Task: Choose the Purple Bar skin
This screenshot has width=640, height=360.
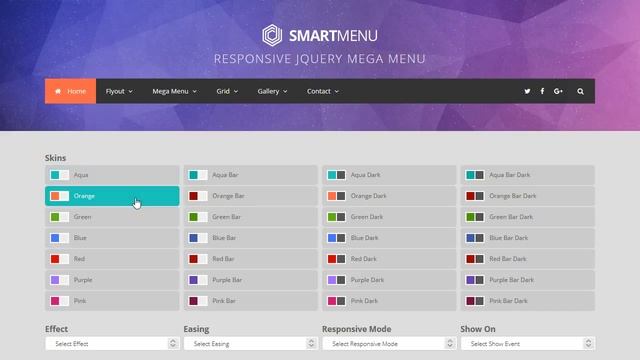Action: pos(251,280)
